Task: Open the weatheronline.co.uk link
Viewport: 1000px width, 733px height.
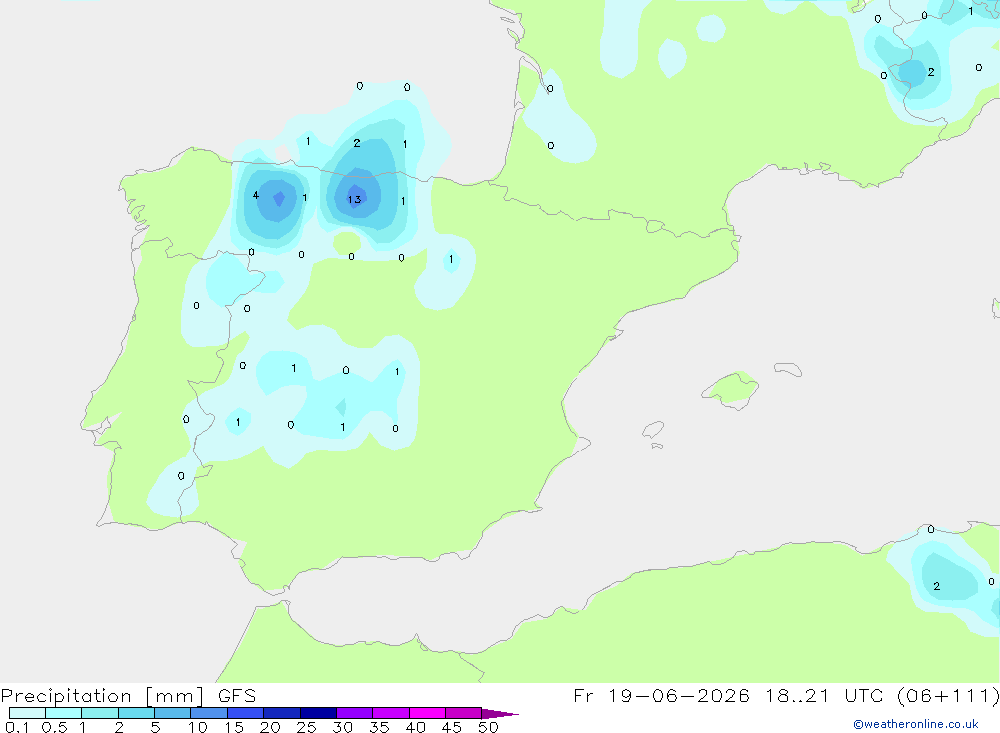Action: coord(916,724)
